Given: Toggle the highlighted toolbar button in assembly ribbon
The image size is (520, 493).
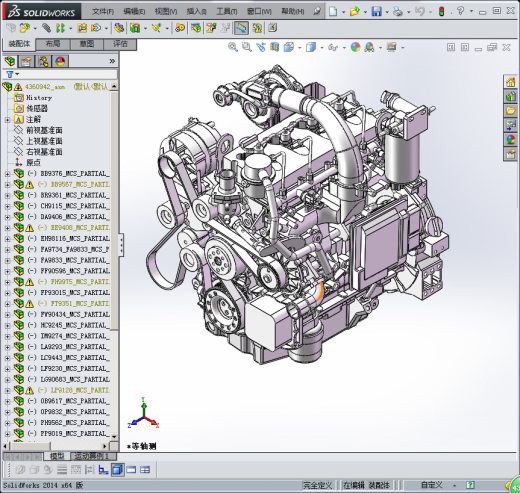Looking at the screenshot, I should point(241,28).
